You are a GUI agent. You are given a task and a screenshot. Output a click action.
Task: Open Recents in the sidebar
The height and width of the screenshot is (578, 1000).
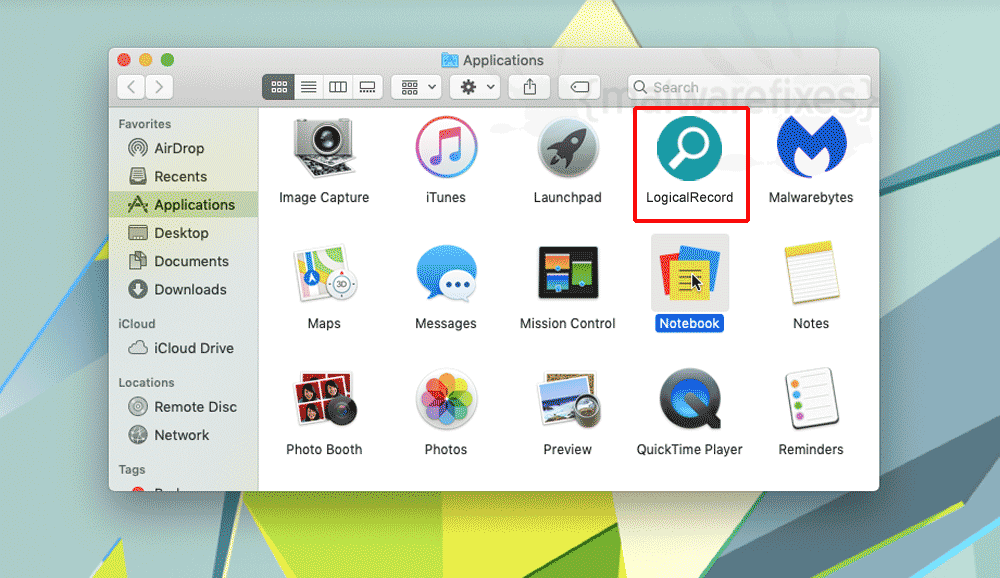pyautogui.click(x=184, y=176)
